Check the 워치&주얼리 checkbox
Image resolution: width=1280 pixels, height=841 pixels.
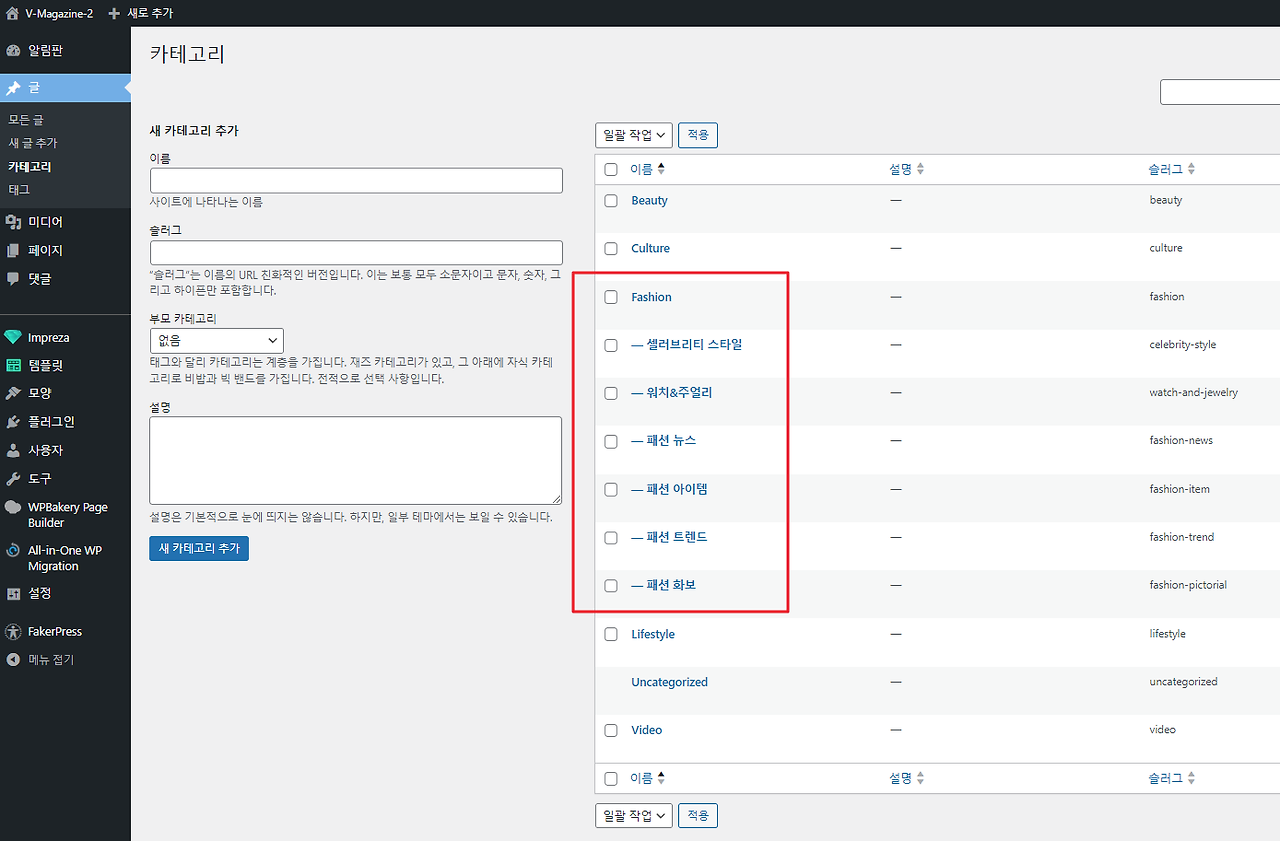click(x=611, y=393)
